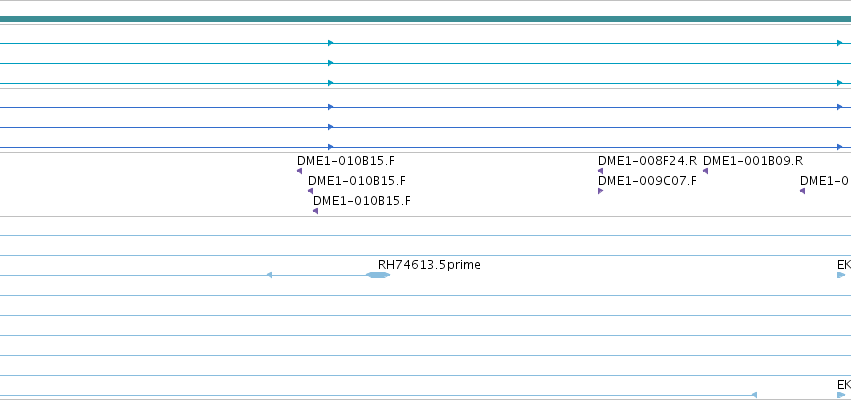Click the left-pointing arrowhead on the RH74613.5prime line
851x400 pixels.
click(x=269, y=275)
